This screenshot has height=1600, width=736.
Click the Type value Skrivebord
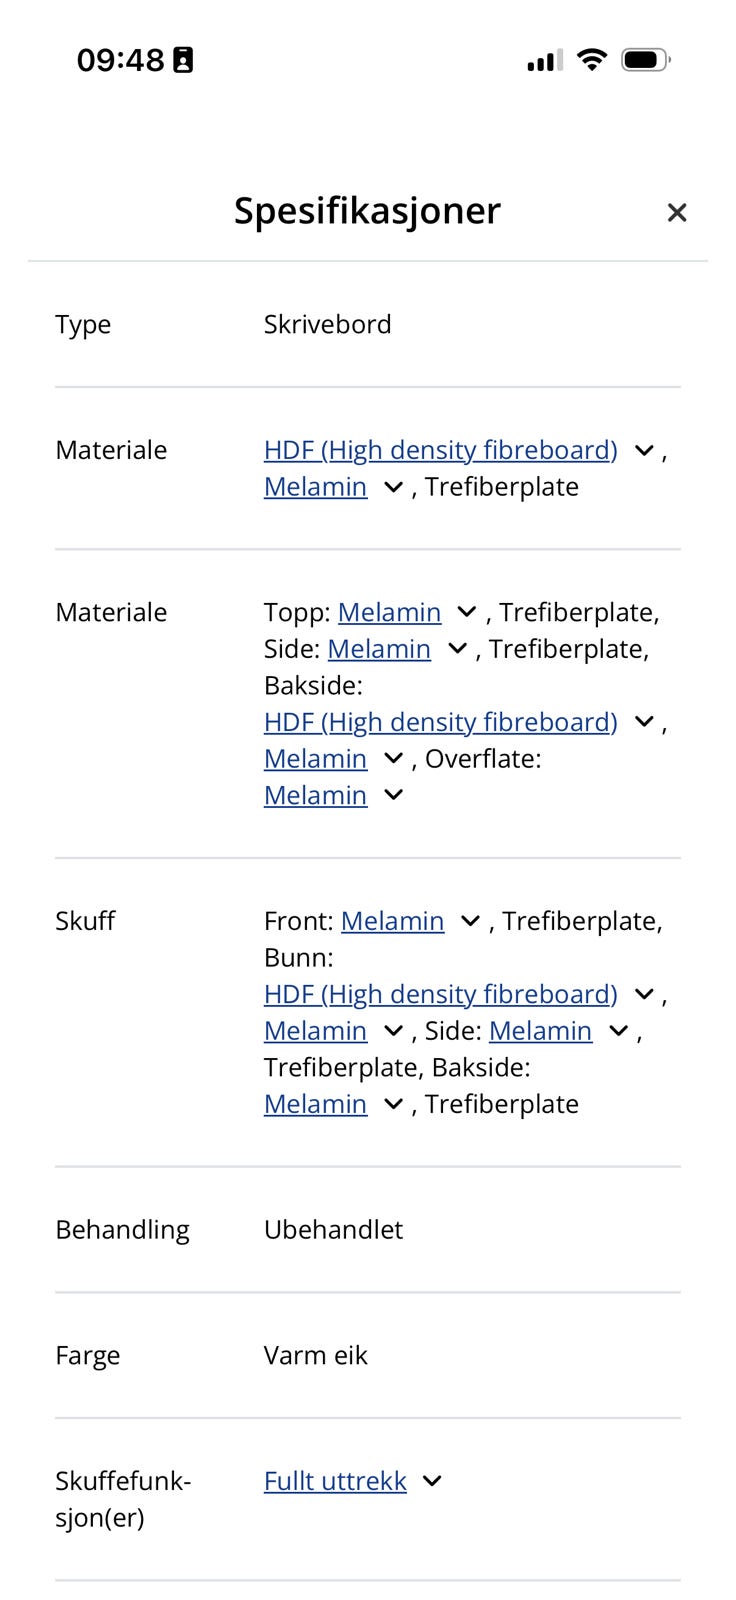click(328, 324)
